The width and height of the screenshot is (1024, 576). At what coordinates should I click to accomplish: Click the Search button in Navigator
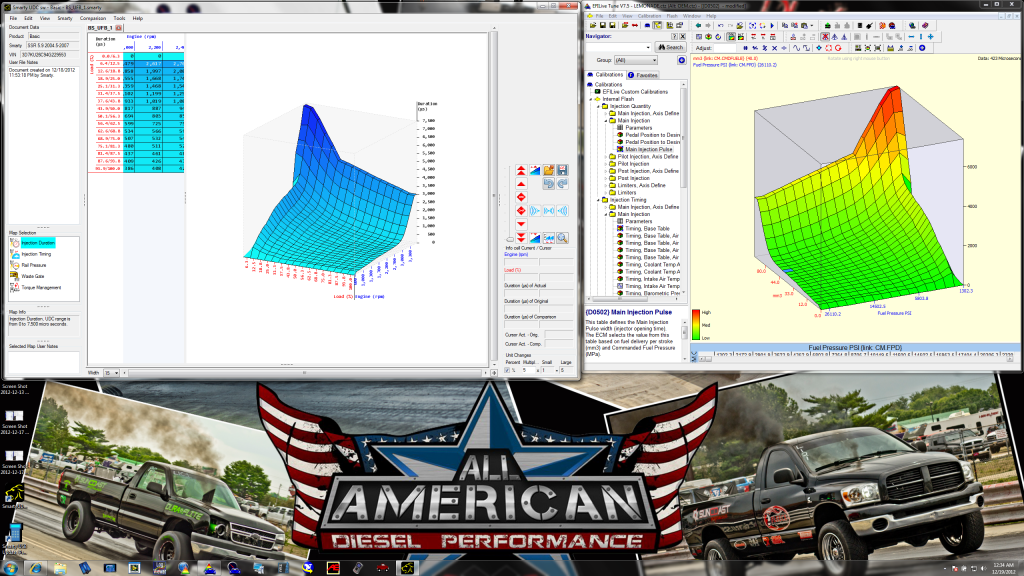pos(671,48)
